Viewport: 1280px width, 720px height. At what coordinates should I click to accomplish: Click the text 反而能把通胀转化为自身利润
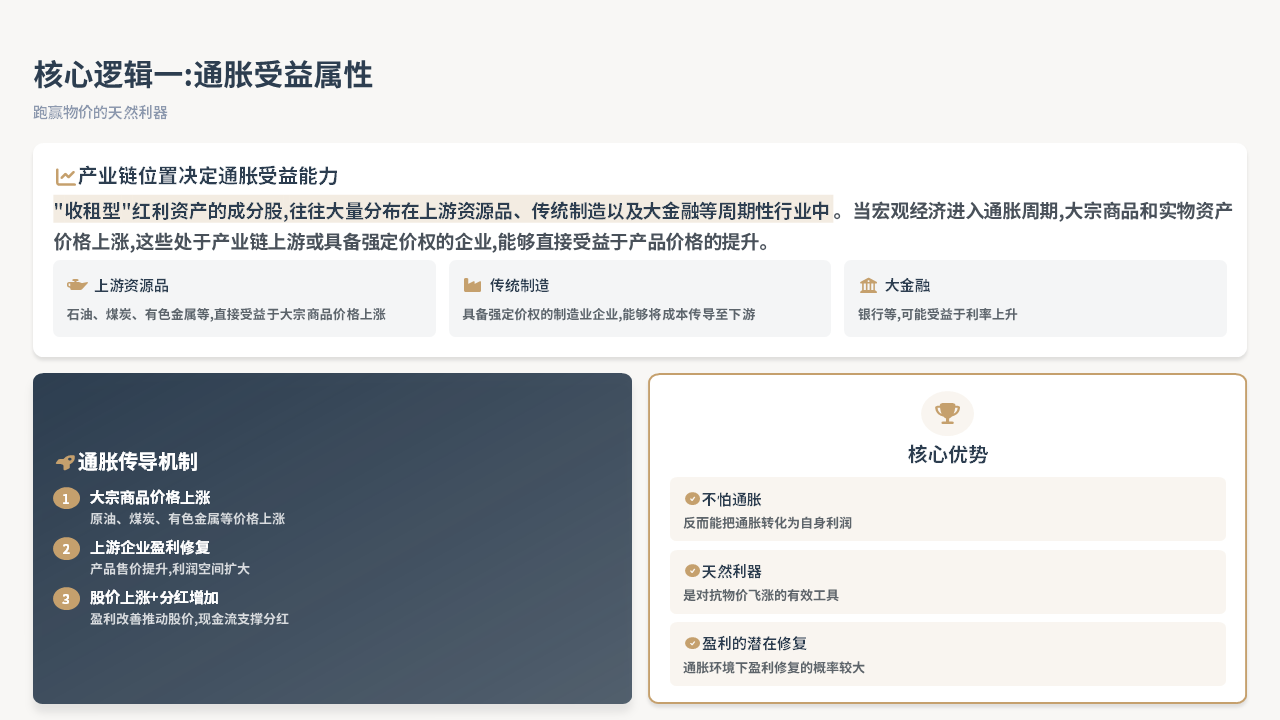(x=767, y=523)
